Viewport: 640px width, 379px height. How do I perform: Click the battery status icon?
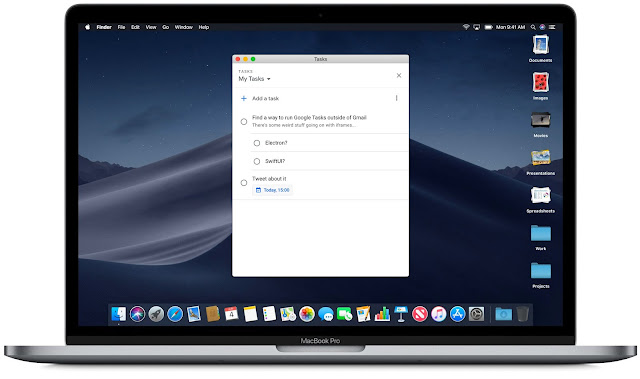point(489,27)
